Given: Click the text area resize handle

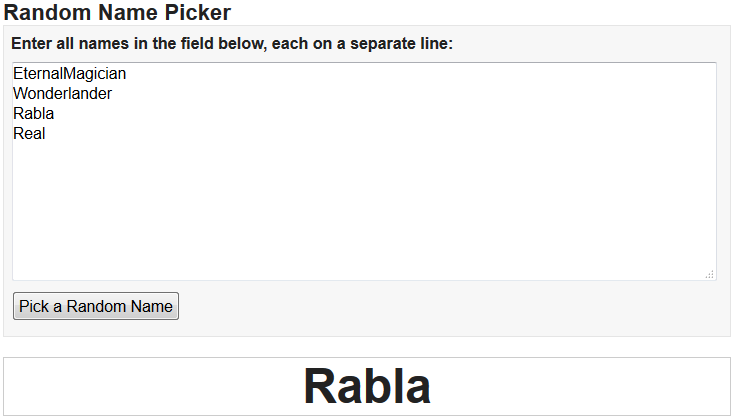Looking at the screenshot, I should click(710, 274).
